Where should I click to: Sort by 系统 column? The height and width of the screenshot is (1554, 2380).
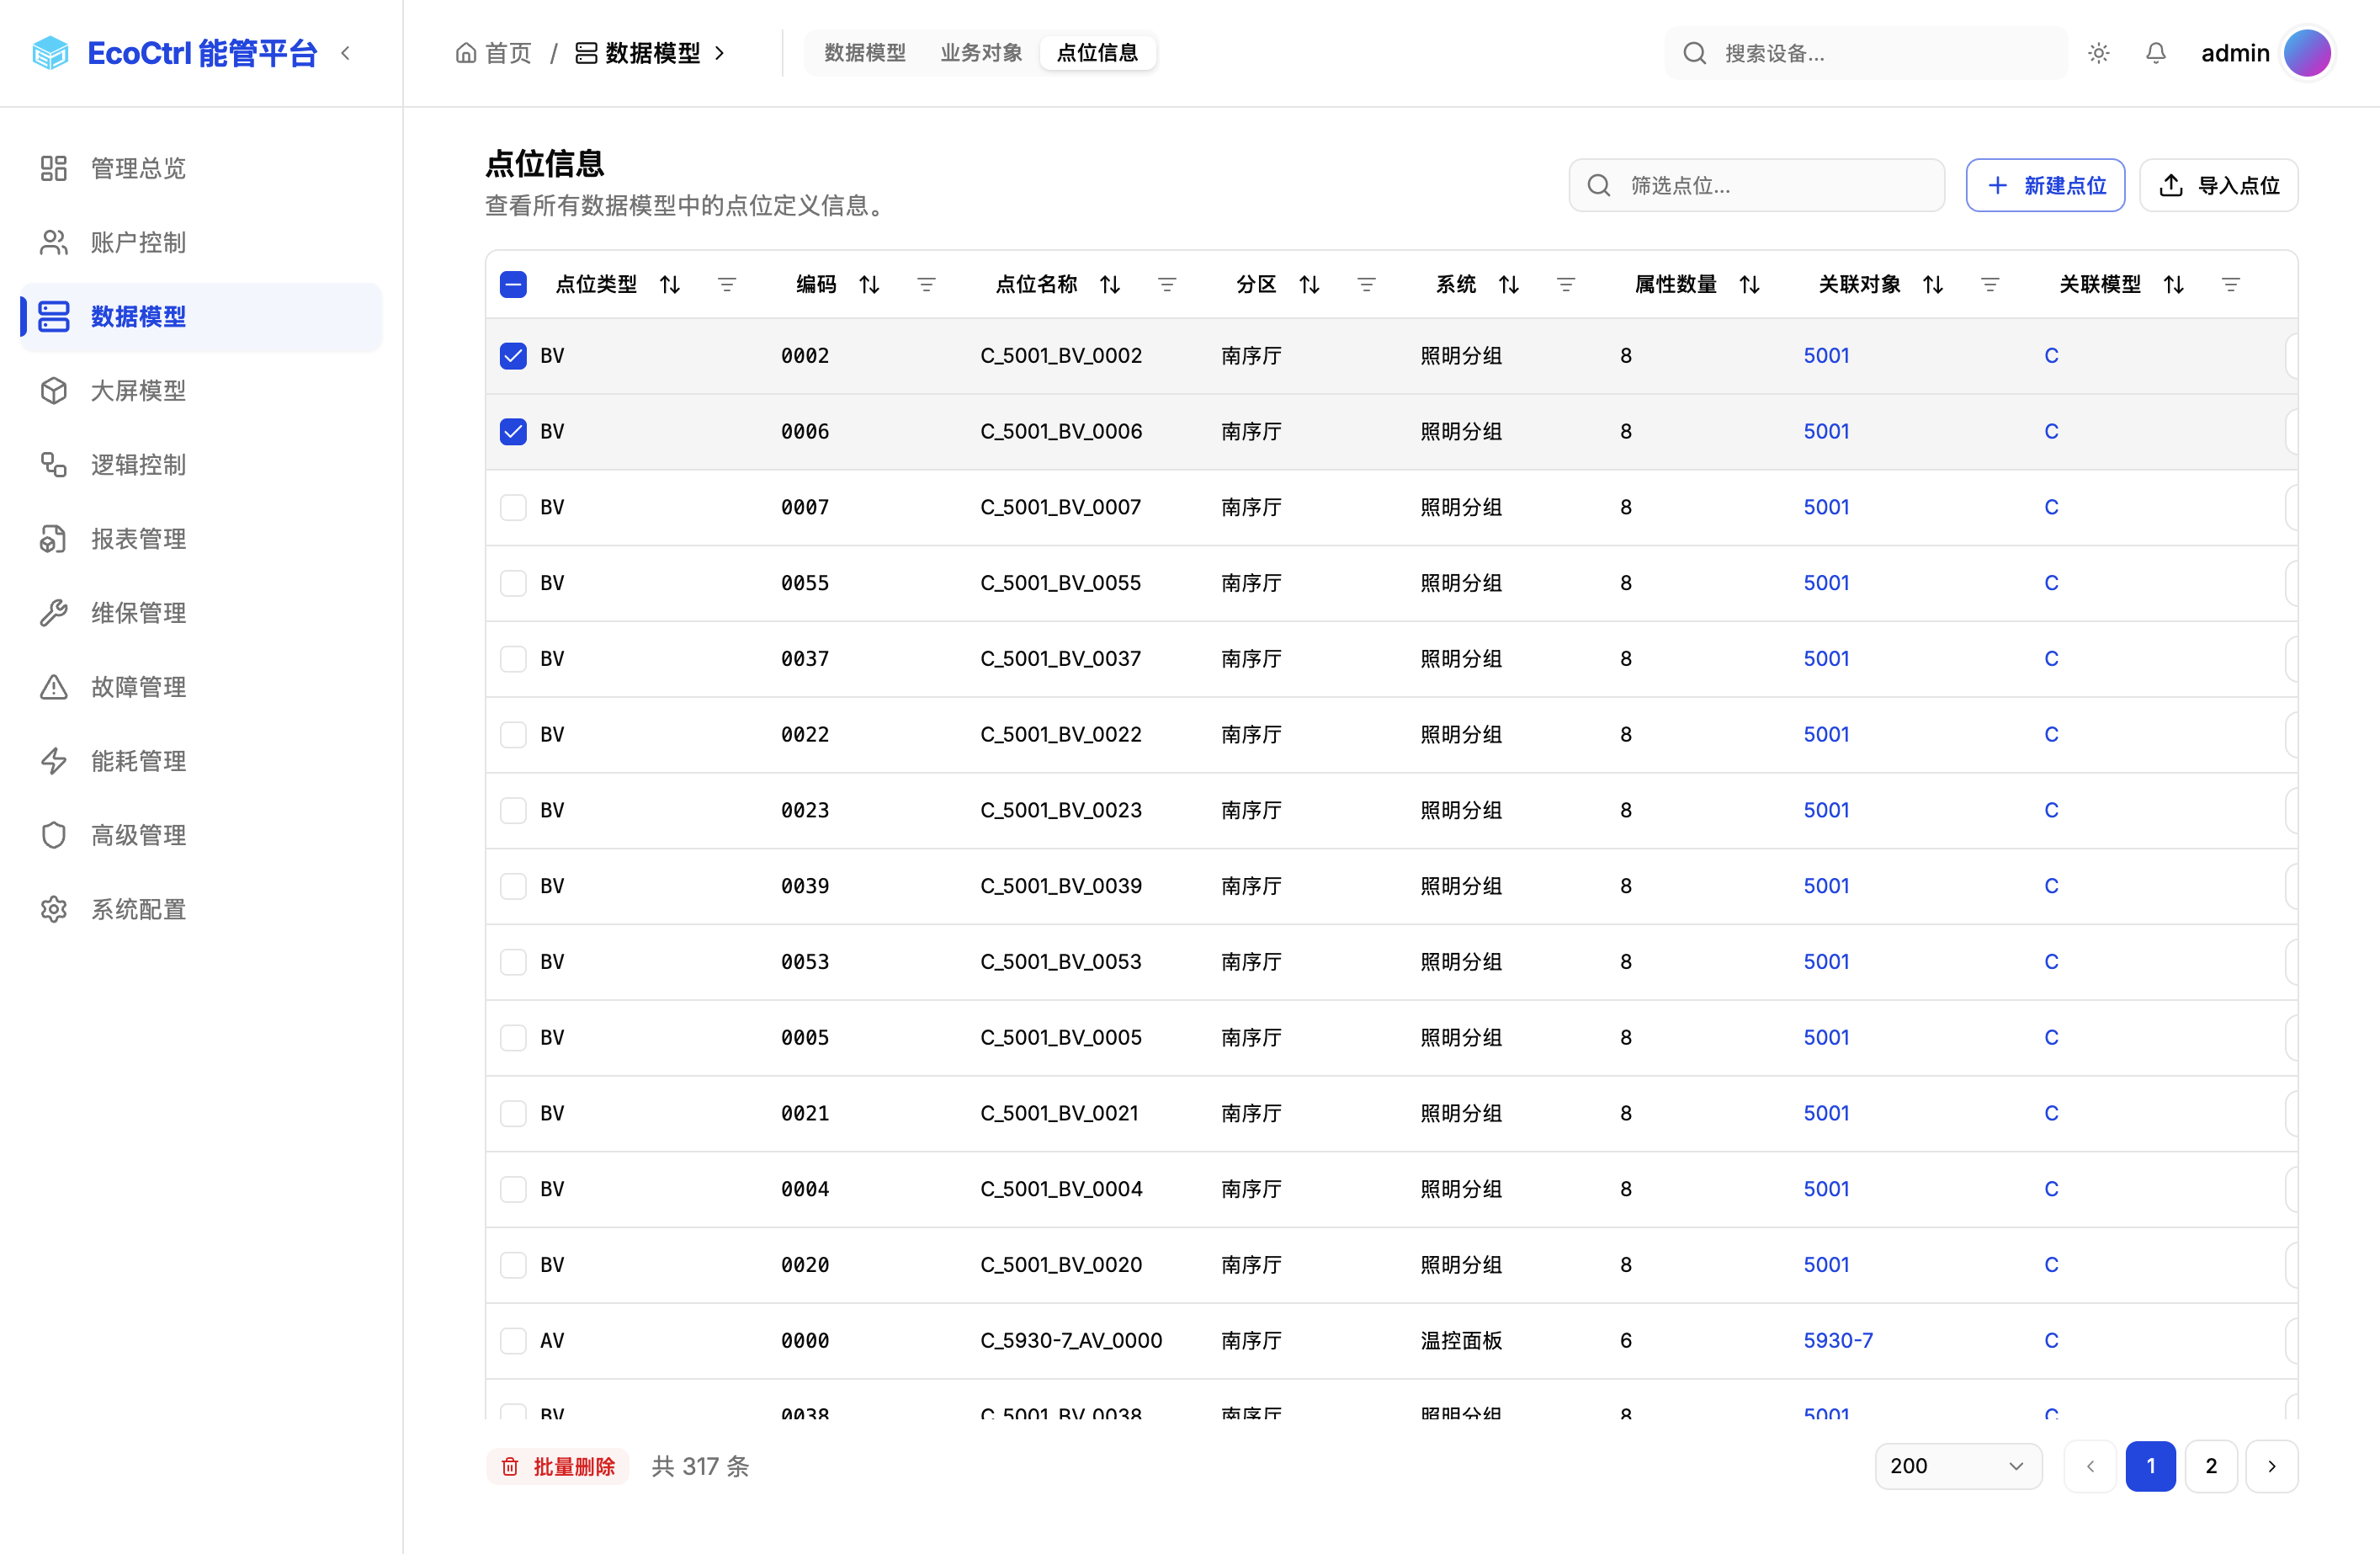pos(1509,285)
